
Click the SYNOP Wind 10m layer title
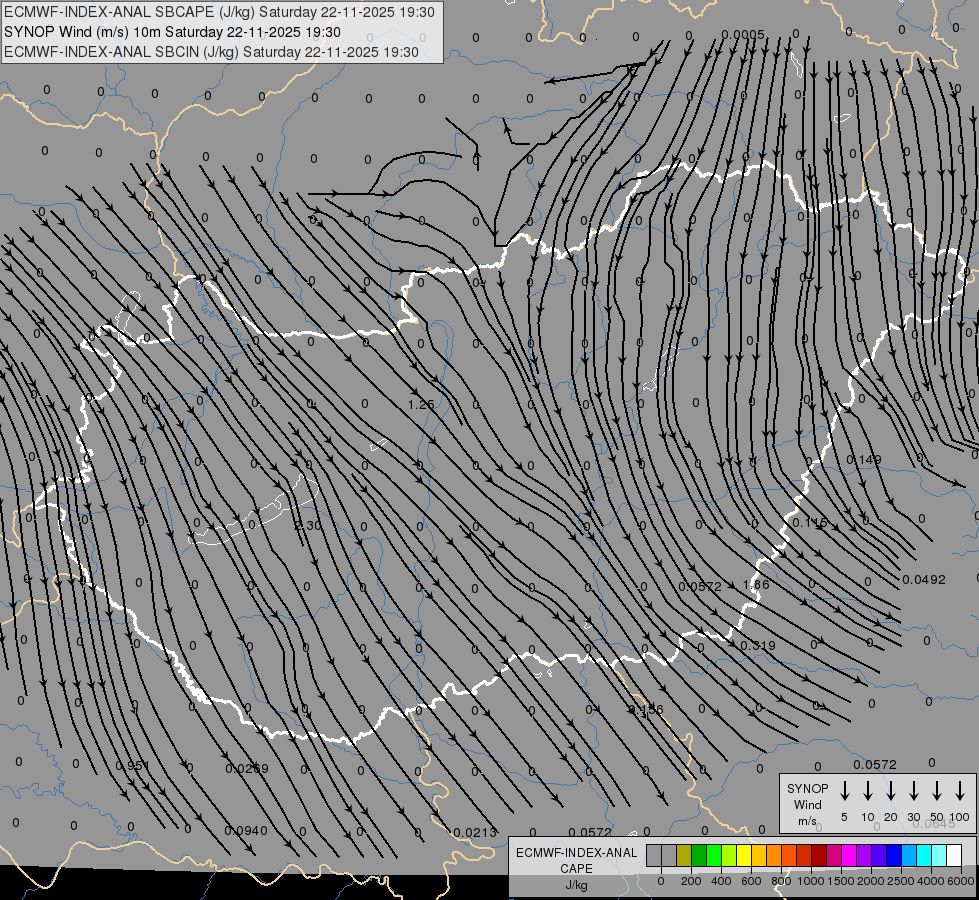coord(179,32)
